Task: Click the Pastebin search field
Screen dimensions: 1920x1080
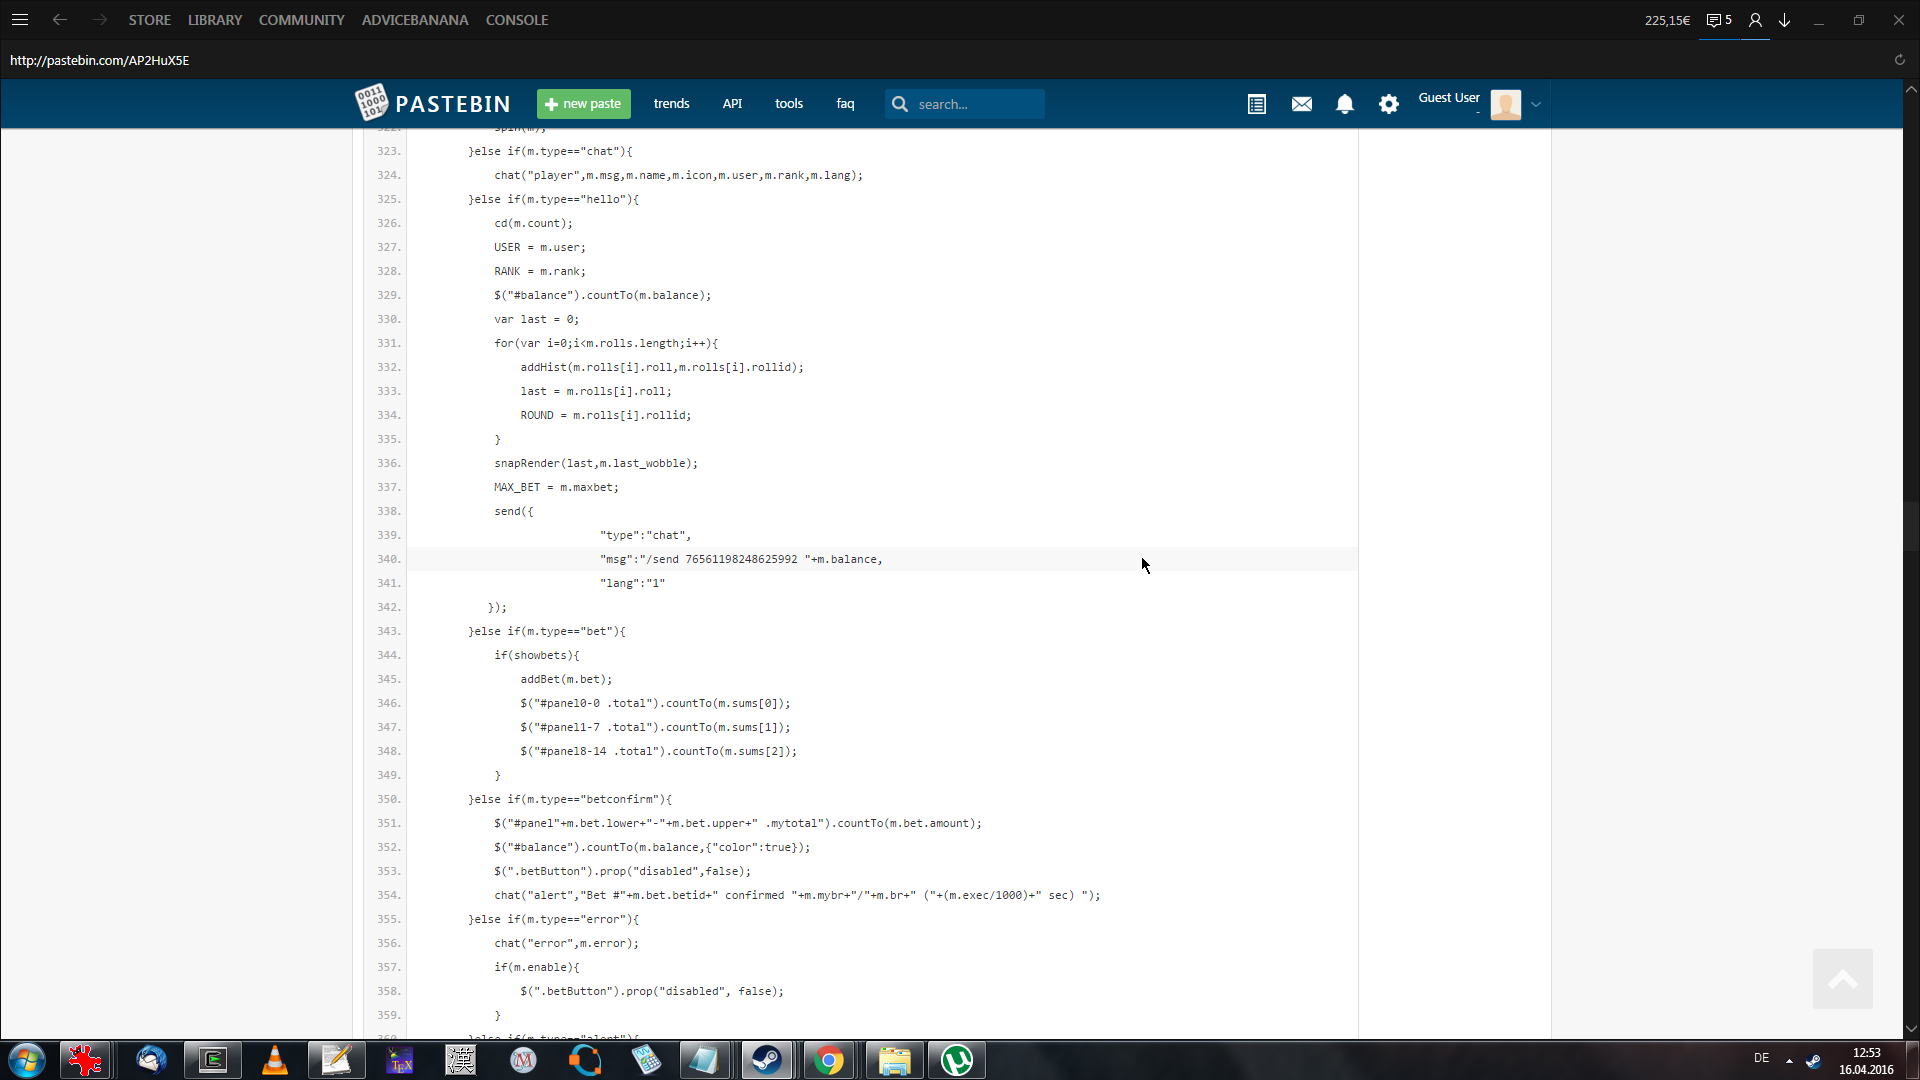Action: point(975,104)
